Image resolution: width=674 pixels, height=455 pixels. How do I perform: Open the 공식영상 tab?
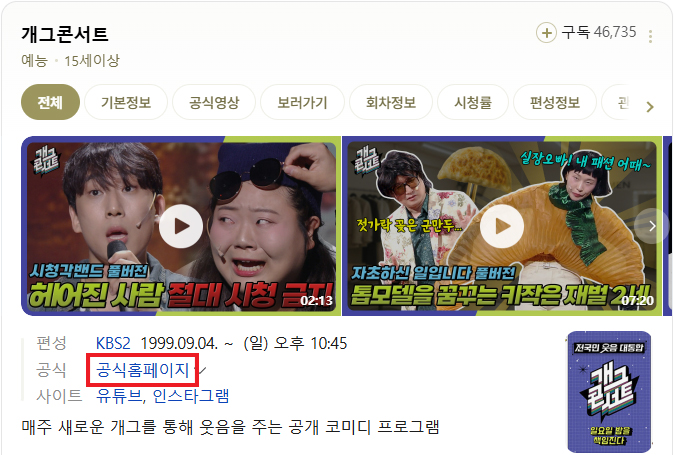click(x=214, y=102)
